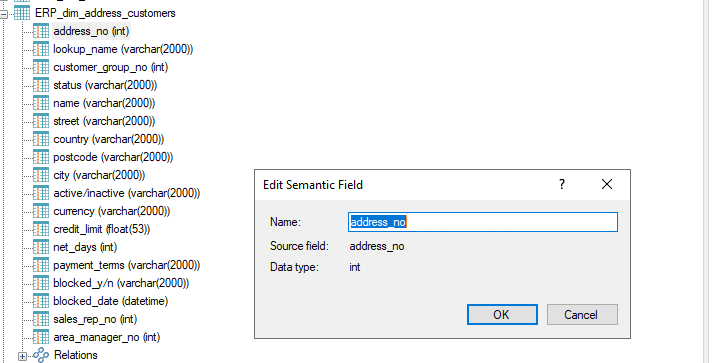This screenshot has width=722, height=363.
Task: Click the lookup_name field icon
Action: pos(41,49)
